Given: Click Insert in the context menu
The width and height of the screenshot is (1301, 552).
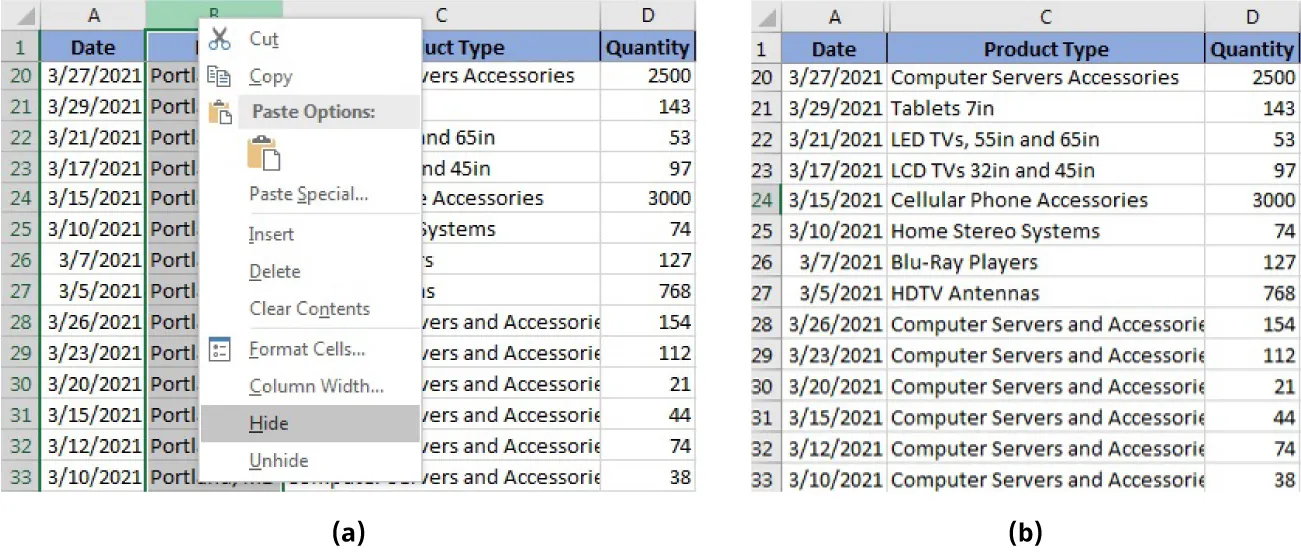Looking at the screenshot, I should [x=271, y=234].
